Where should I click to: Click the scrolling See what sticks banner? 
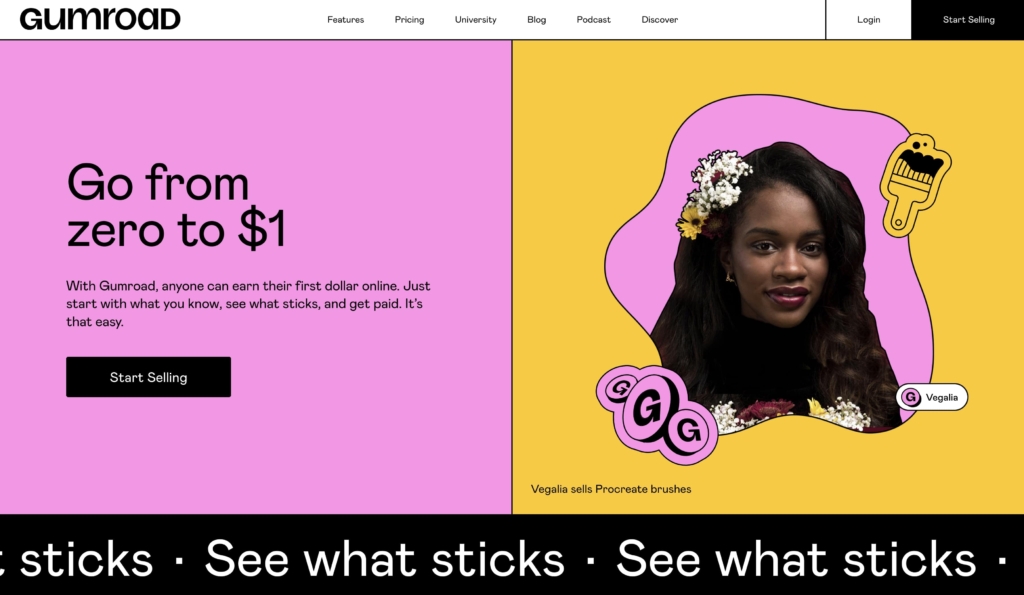(x=512, y=558)
